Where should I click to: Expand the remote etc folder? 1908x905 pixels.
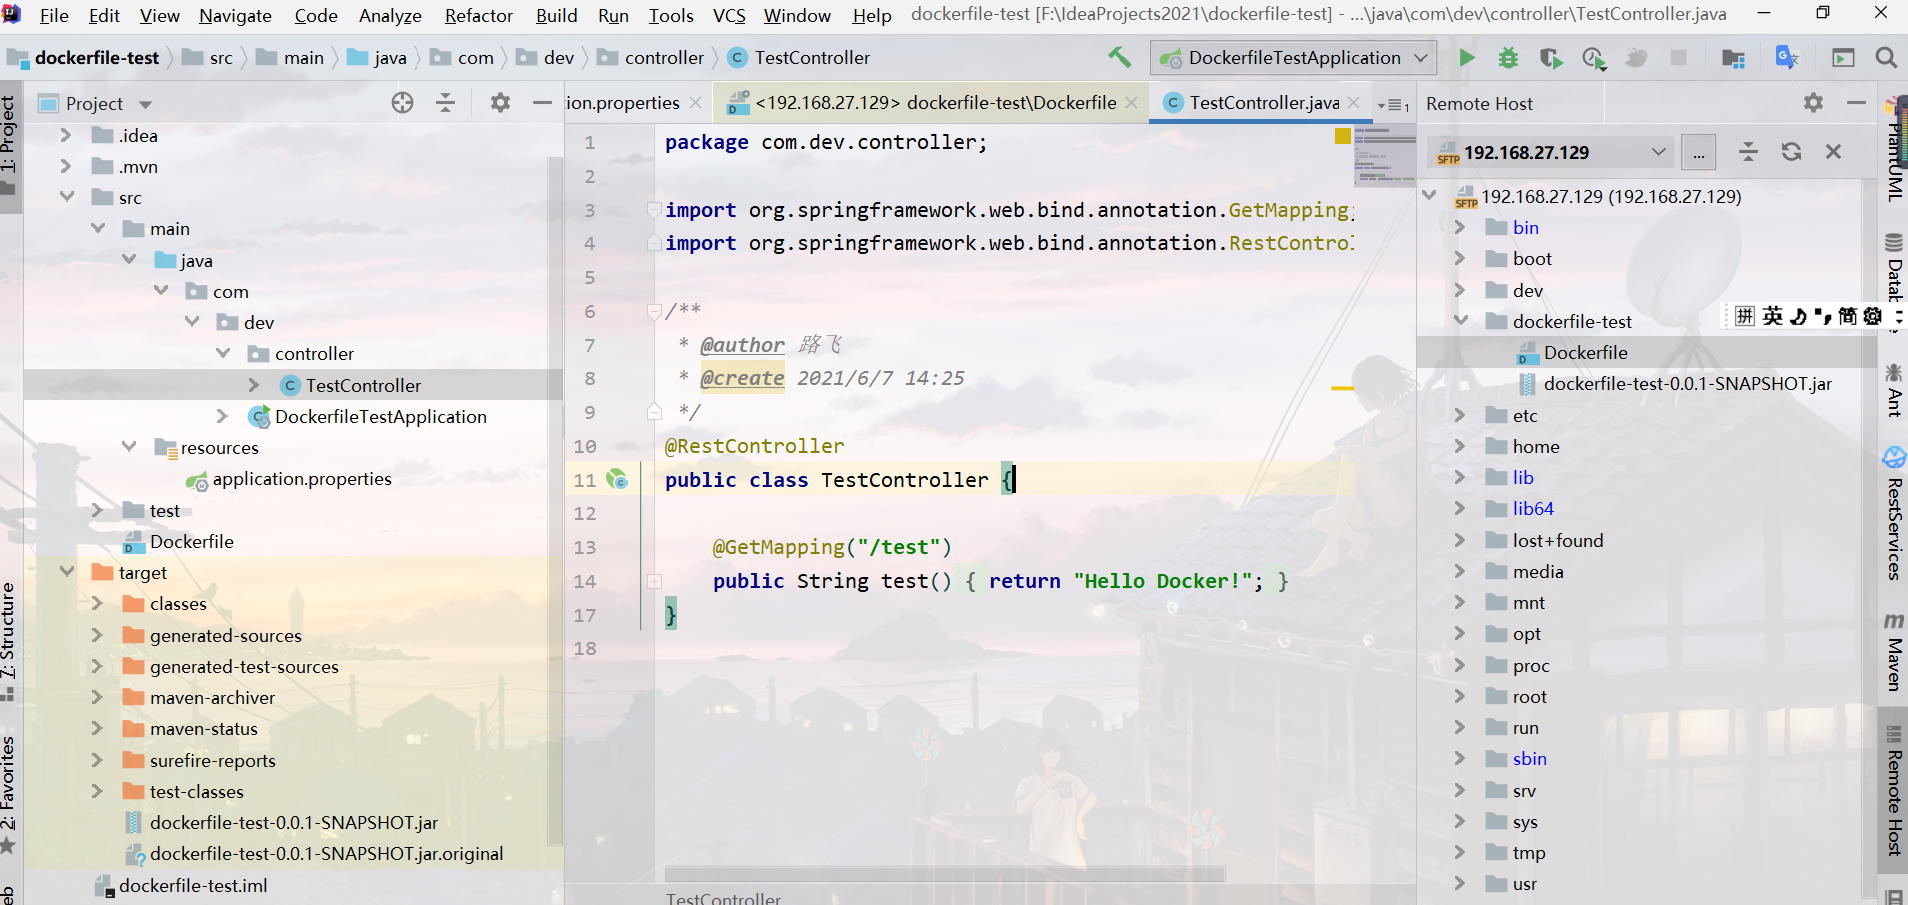(x=1460, y=415)
